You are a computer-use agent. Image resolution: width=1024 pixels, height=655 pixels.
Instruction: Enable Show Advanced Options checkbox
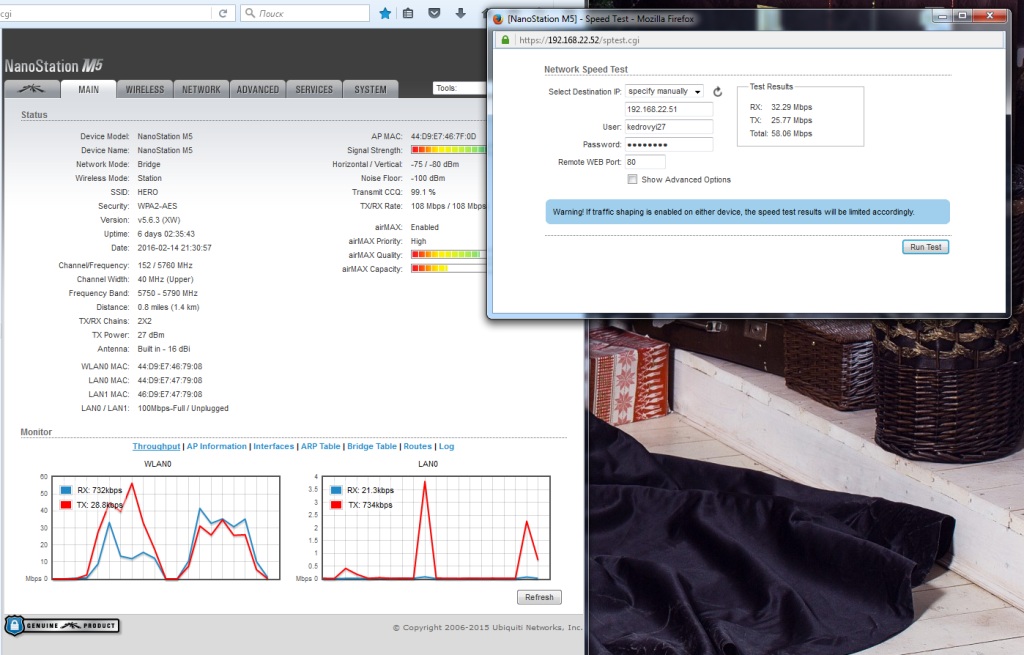pyautogui.click(x=632, y=179)
